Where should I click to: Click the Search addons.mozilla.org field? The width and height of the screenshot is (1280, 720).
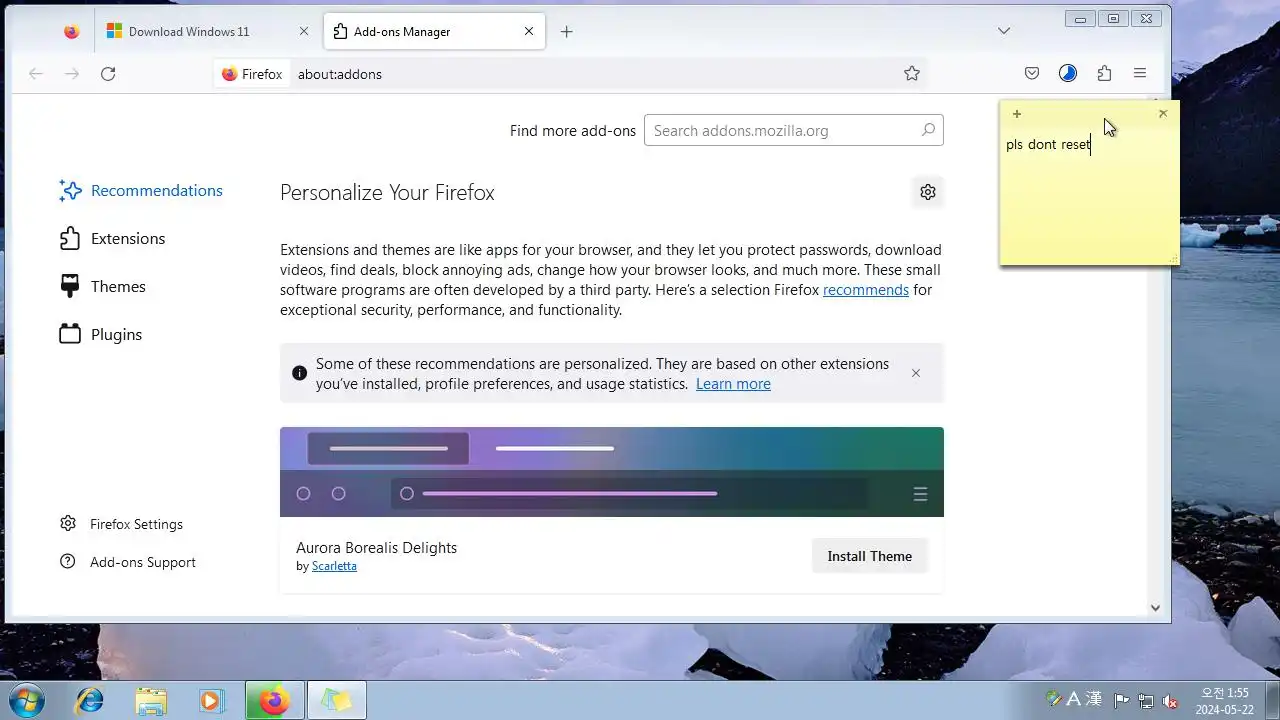click(794, 130)
